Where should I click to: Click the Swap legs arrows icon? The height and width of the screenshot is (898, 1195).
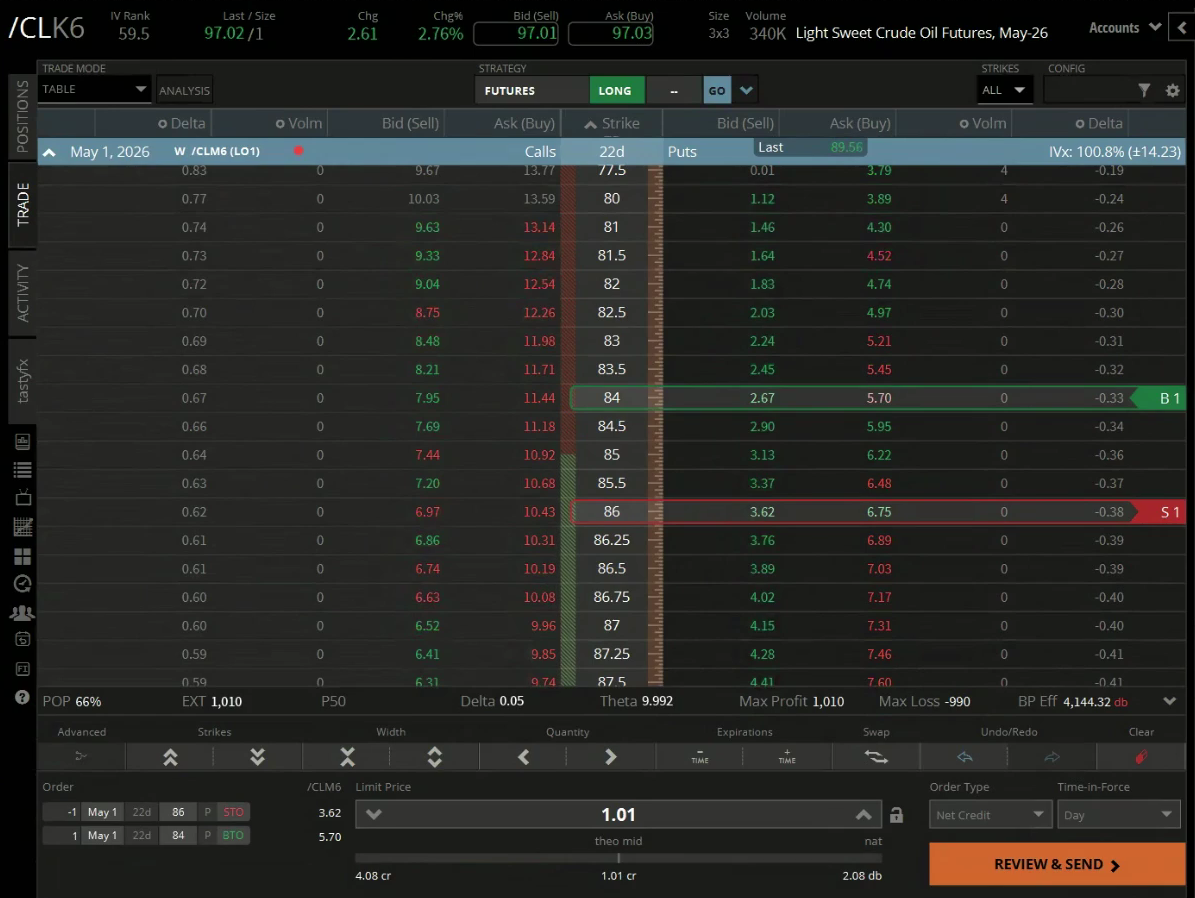(x=876, y=757)
